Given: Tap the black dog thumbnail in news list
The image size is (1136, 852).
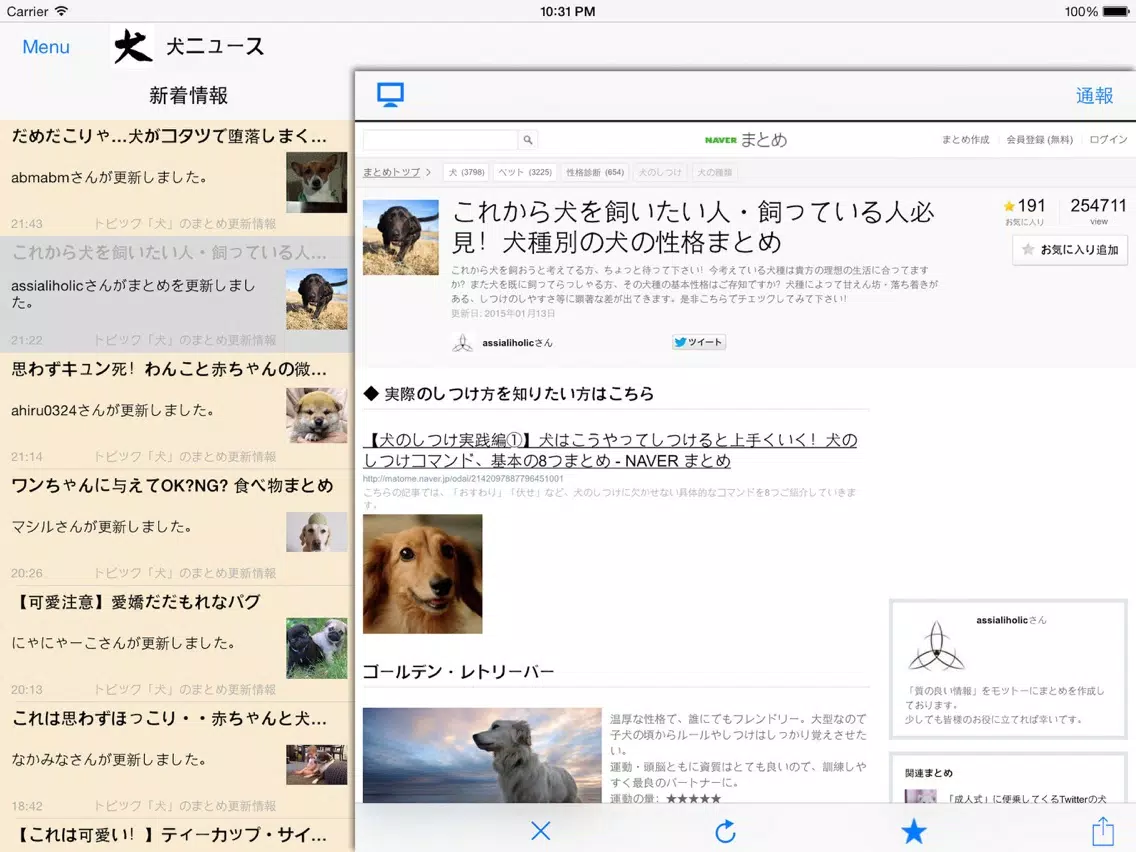Looking at the screenshot, I should click(317, 299).
